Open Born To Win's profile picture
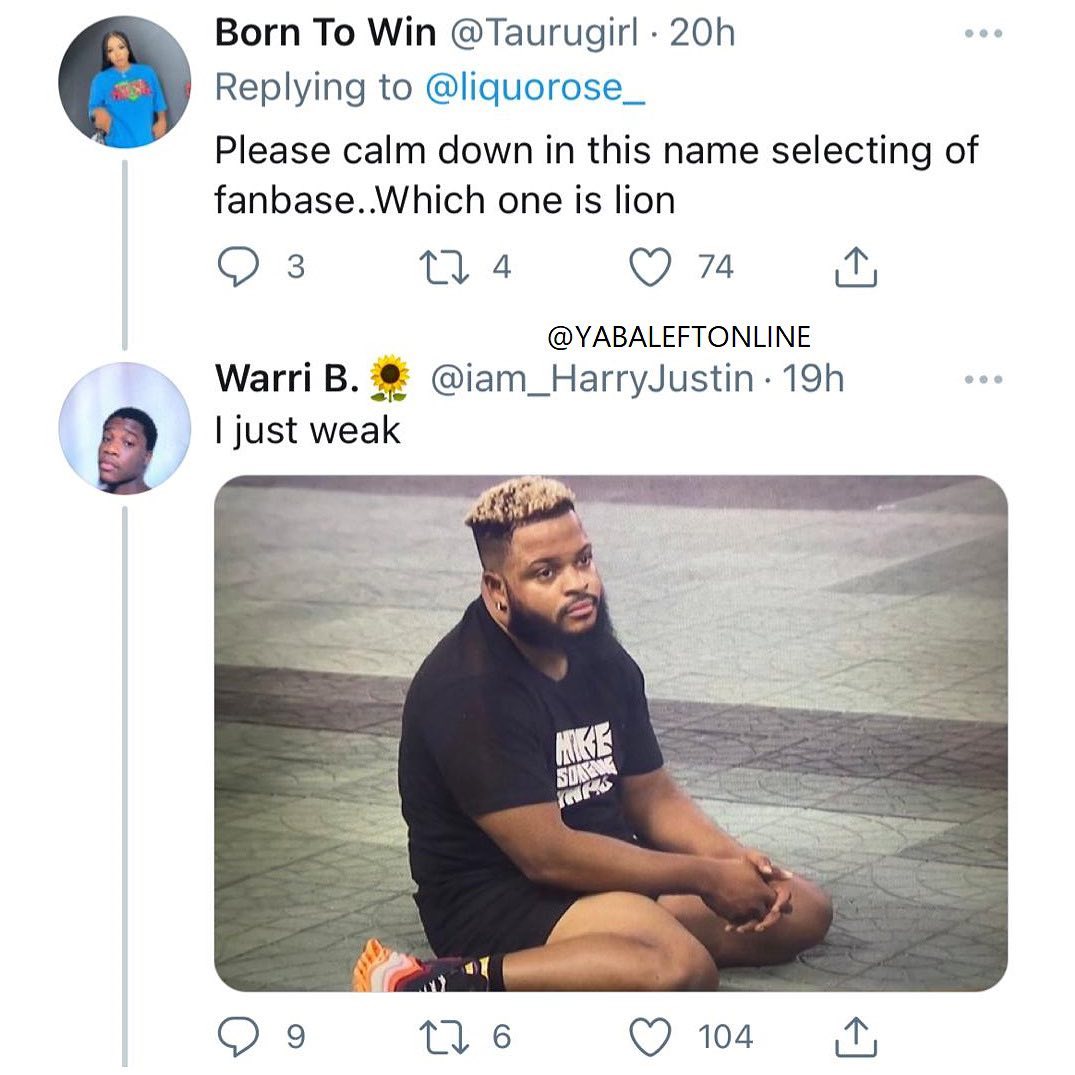The width and height of the screenshot is (1075, 1075). (124, 82)
